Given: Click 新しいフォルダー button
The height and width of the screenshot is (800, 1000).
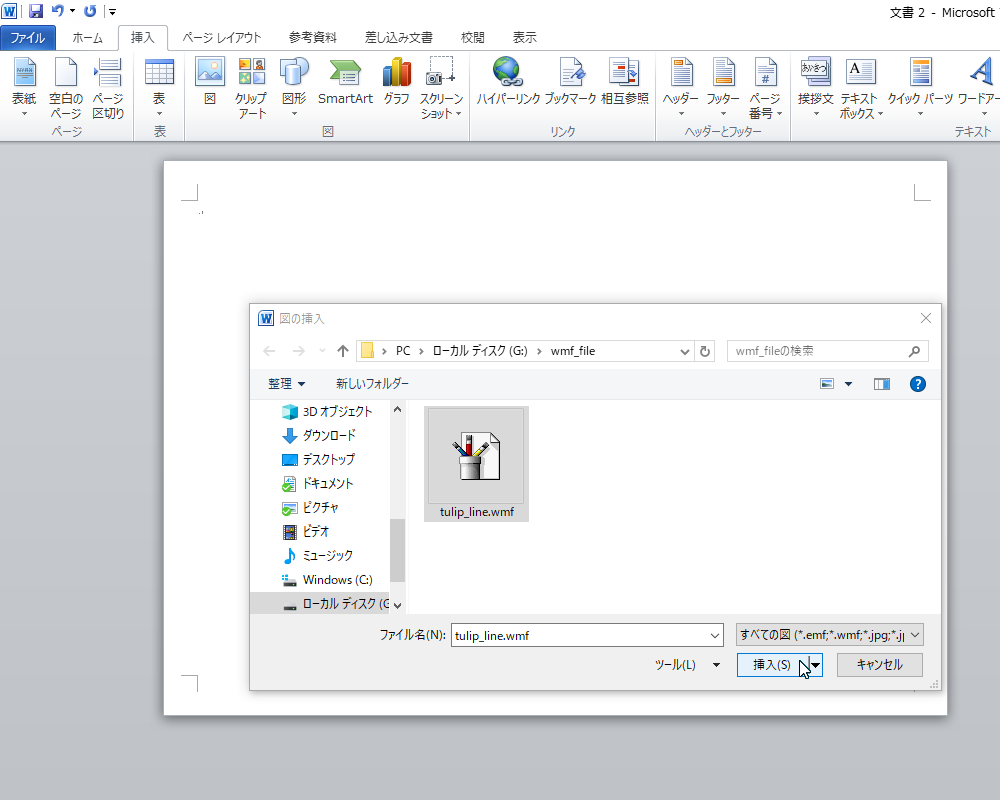Looking at the screenshot, I should 372,384.
